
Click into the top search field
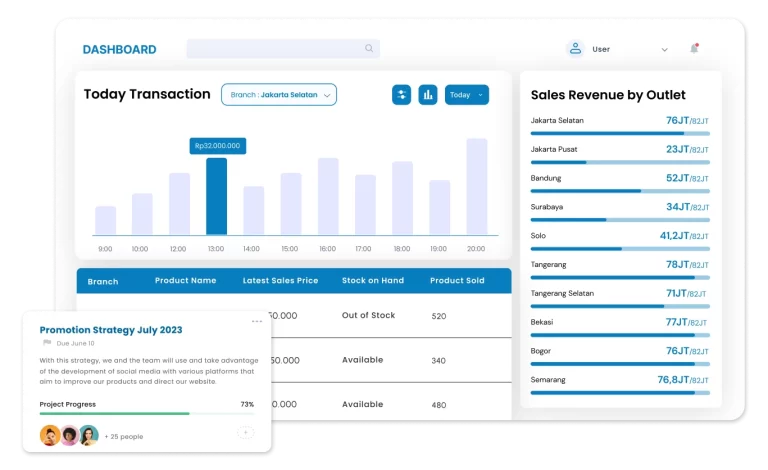[275, 48]
